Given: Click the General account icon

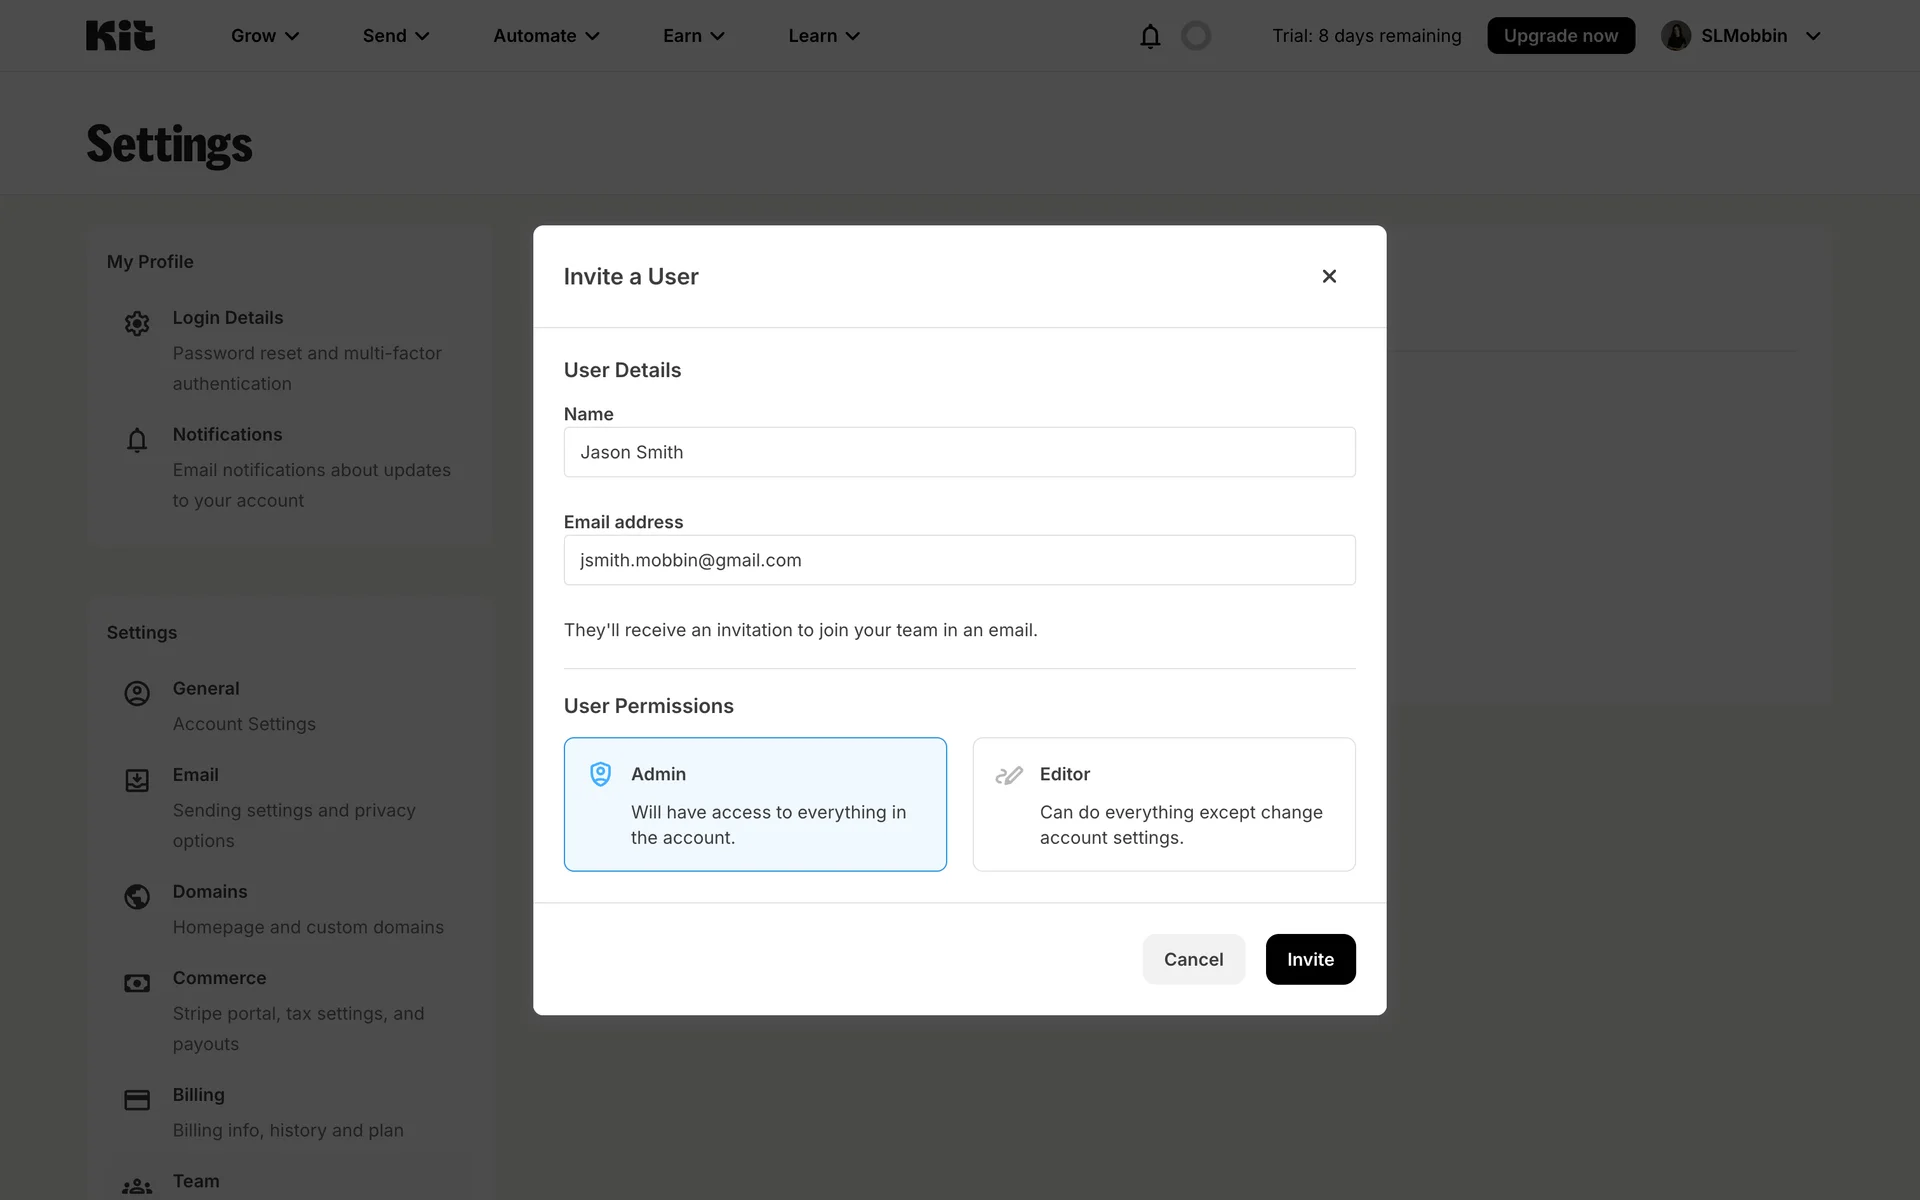Looking at the screenshot, I should point(137,693).
